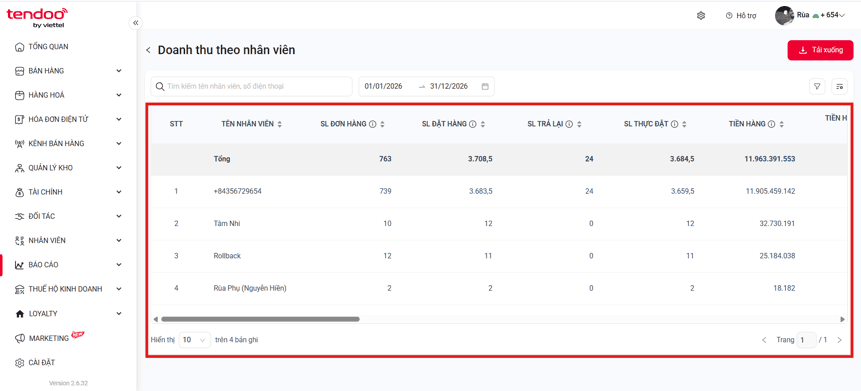This screenshot has height=391, width=861.
Task: Open the column settings icon
Action: (840, 86)
